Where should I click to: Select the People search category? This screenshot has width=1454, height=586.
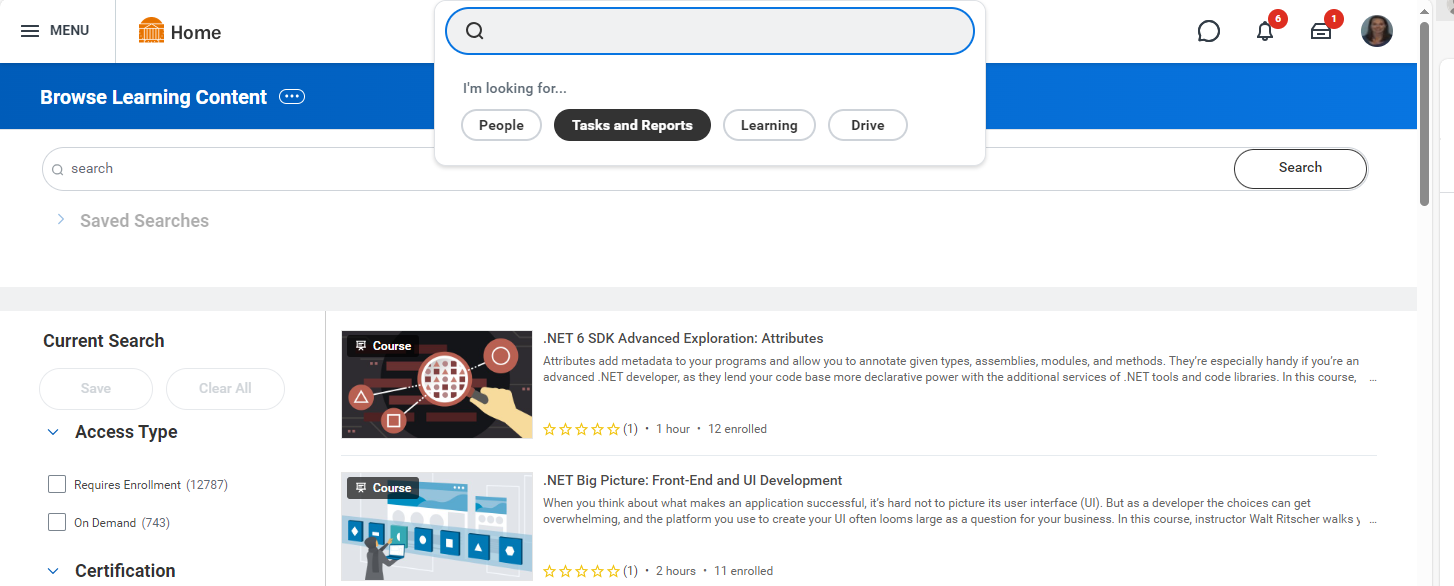click(501, 125)
